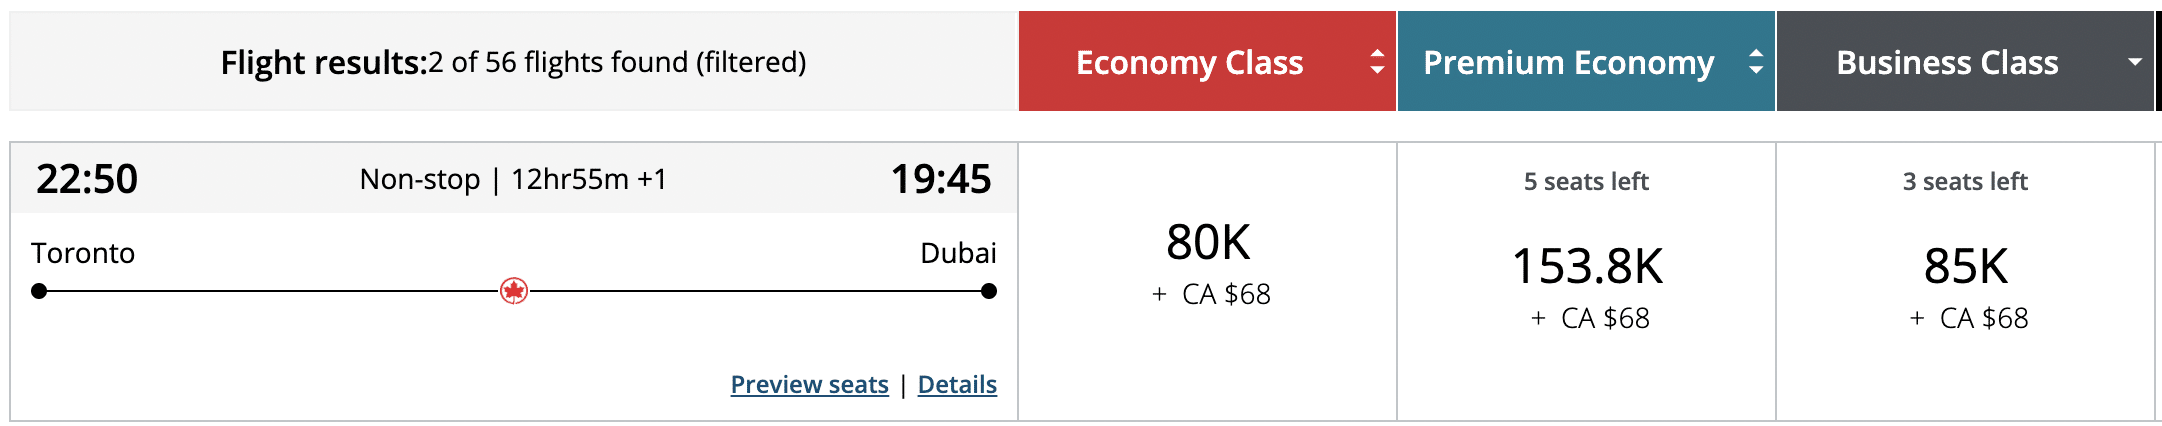Choose the 153.8K Premium Economy fare
Image resolution: width=2162 pixels, height=426 pixels.
point(1587,267)
